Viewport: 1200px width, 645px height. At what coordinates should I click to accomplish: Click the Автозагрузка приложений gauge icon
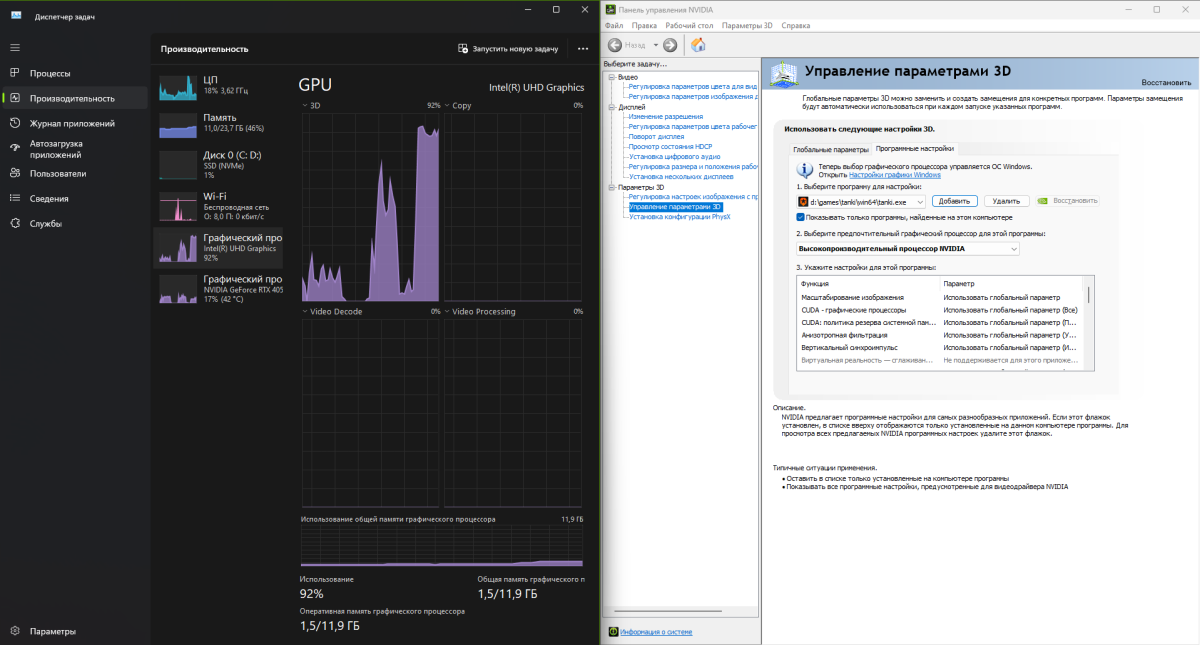15,149
